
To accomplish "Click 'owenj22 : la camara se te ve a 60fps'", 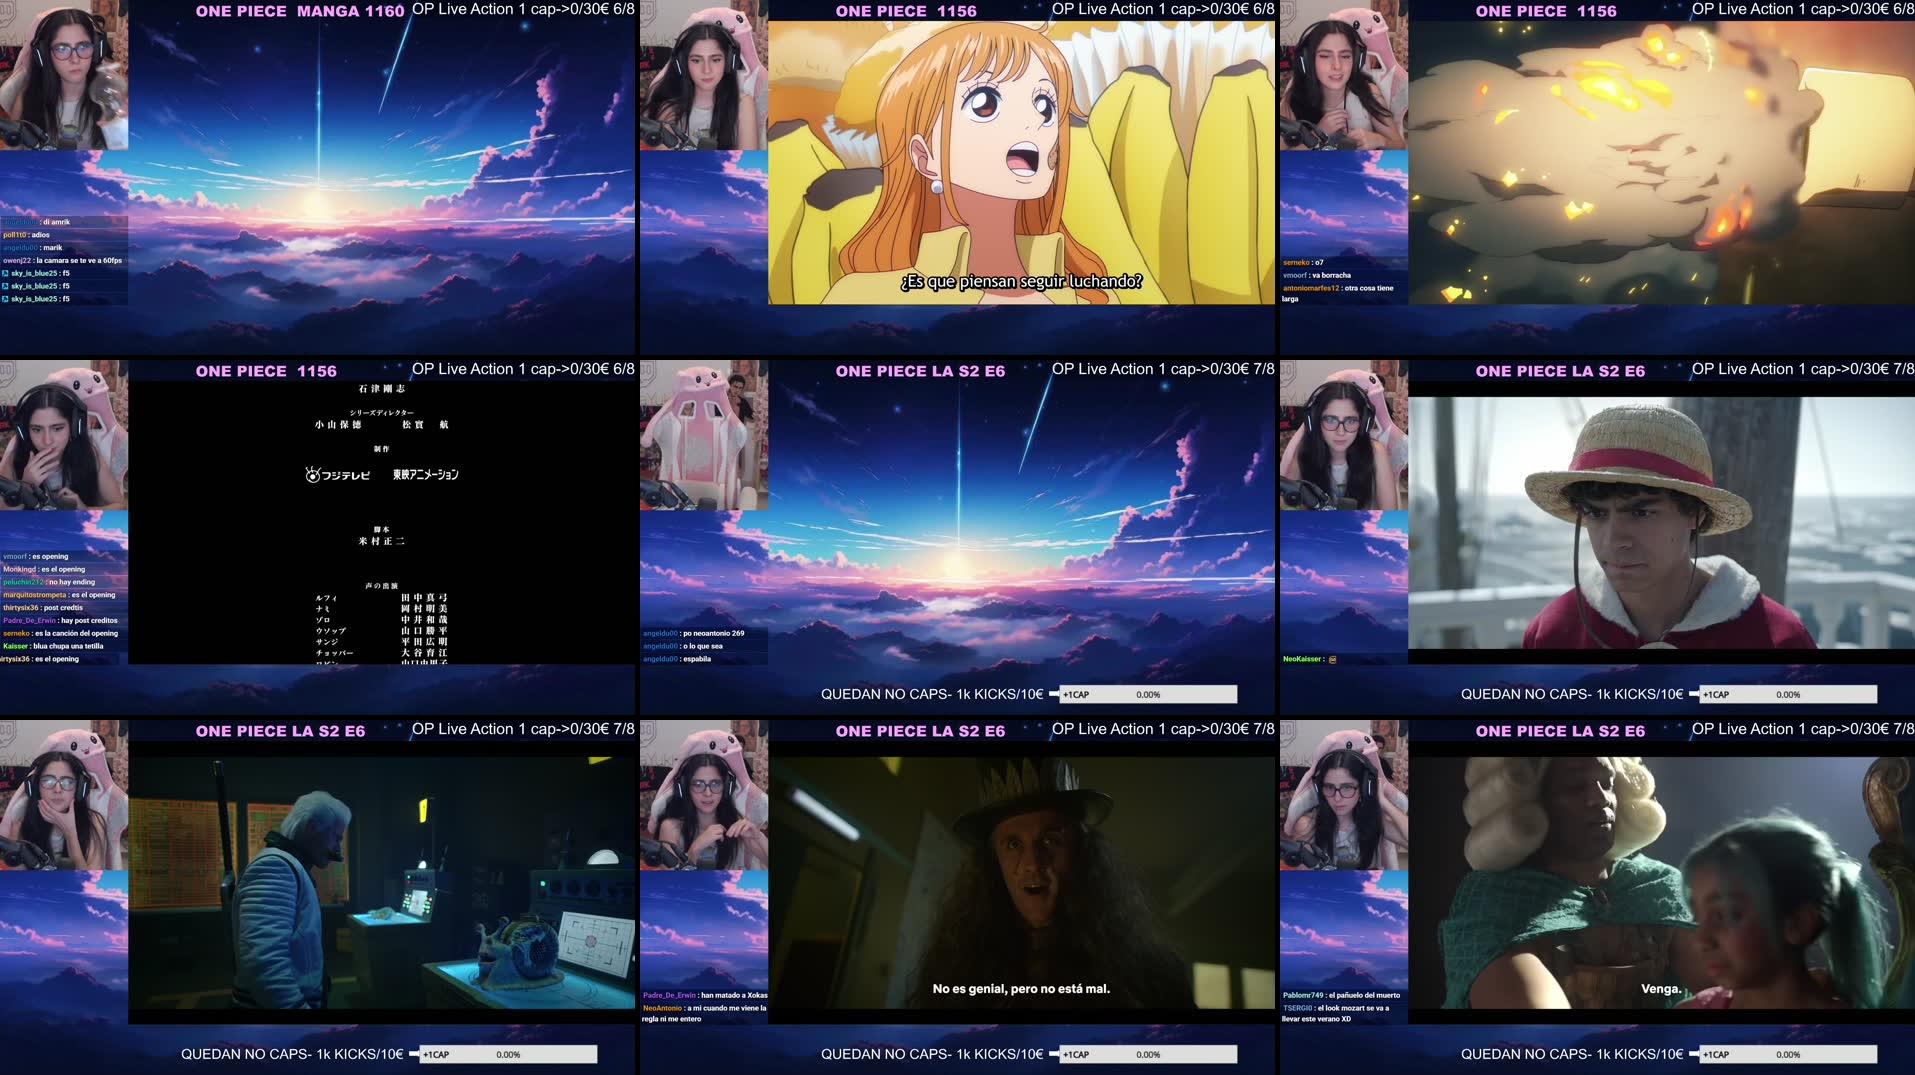I will [62, 261].
